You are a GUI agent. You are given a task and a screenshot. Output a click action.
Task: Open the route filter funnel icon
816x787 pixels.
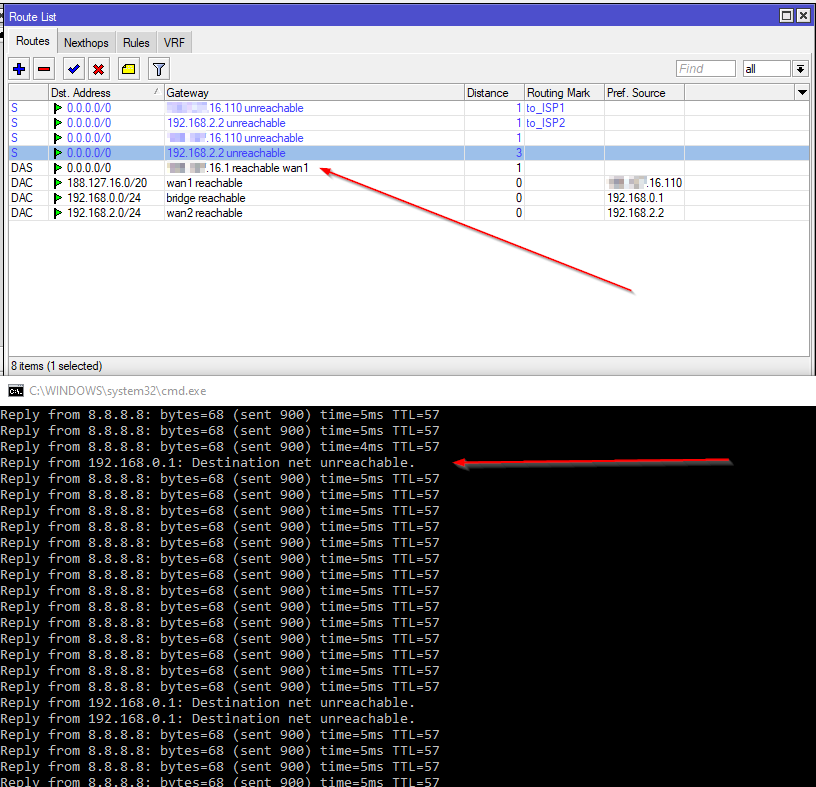click(x=159, y=69)
